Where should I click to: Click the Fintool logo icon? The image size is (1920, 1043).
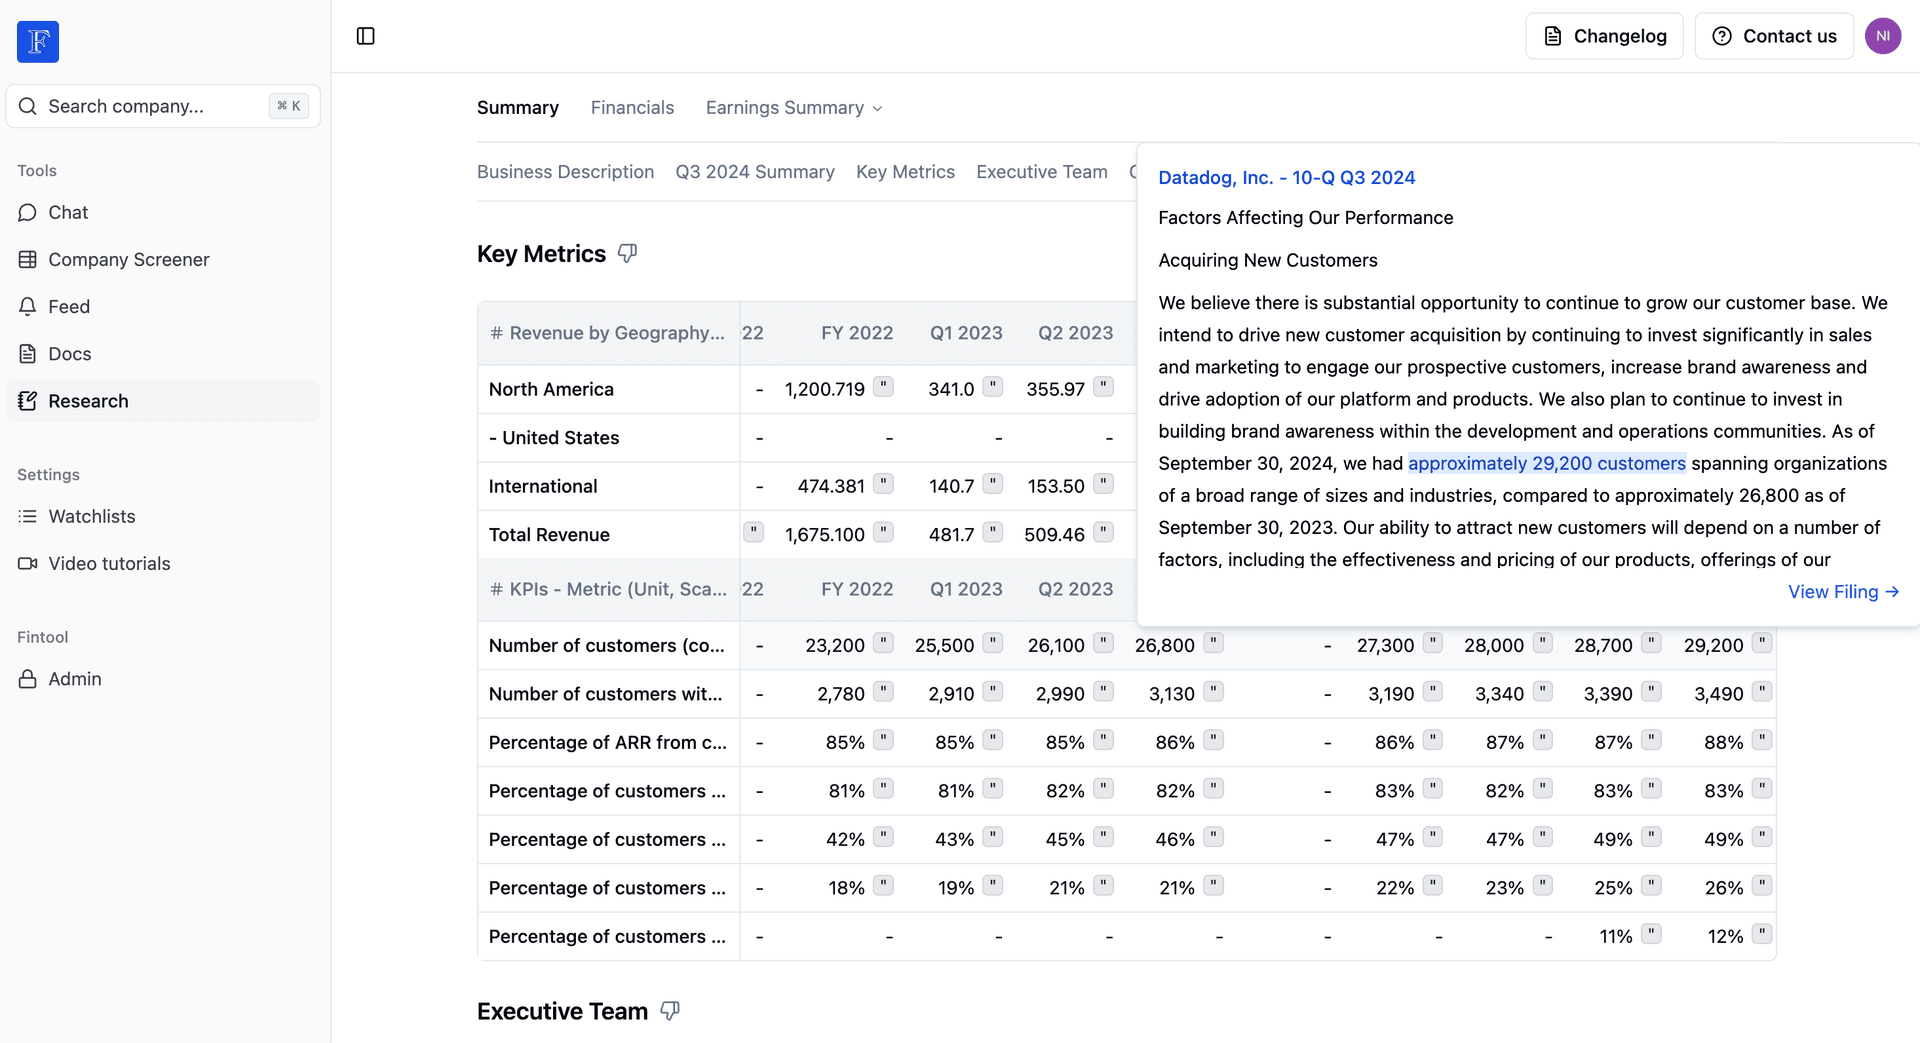point(38,41)
